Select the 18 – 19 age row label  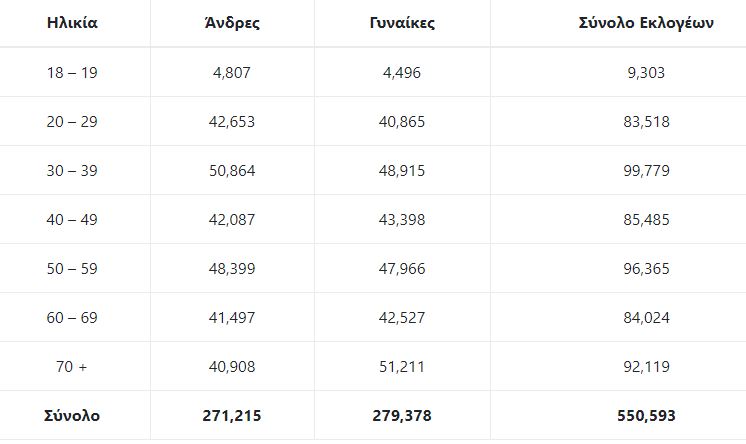point(72,72)
